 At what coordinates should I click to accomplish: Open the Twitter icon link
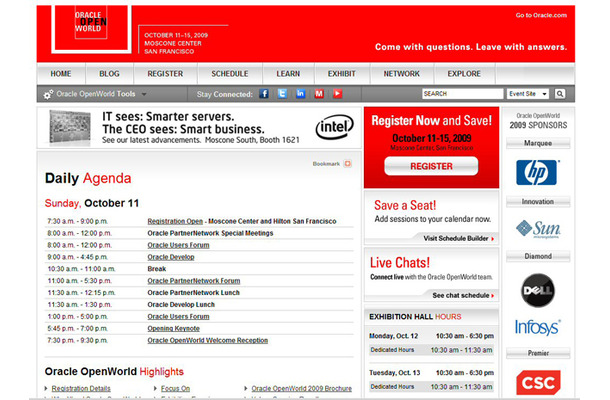[283, 93]
